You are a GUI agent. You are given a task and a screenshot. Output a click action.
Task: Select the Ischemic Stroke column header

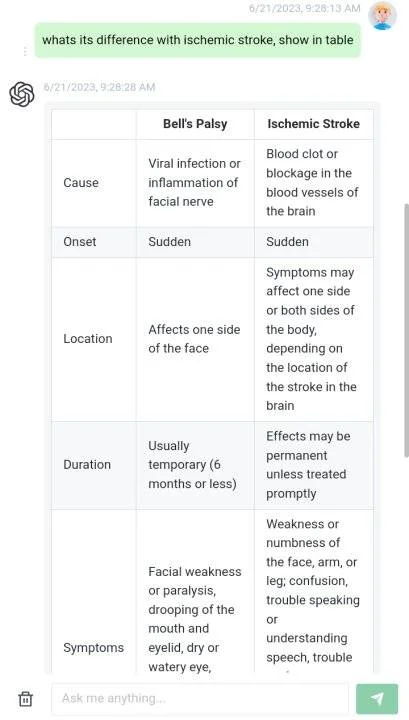314,124
